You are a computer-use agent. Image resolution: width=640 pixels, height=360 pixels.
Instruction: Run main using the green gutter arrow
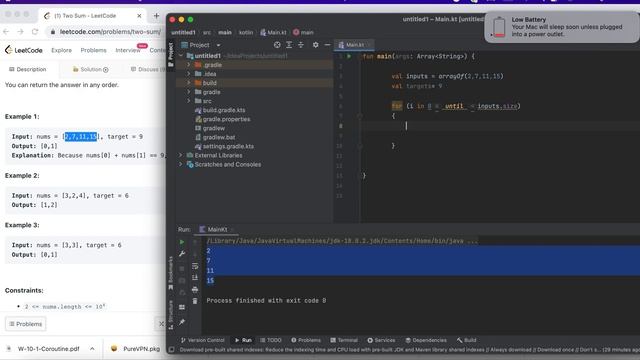point(349,56)
